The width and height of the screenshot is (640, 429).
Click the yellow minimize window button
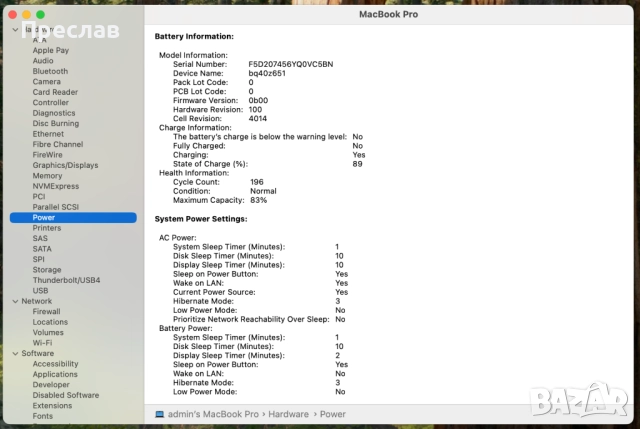(27, 15)
